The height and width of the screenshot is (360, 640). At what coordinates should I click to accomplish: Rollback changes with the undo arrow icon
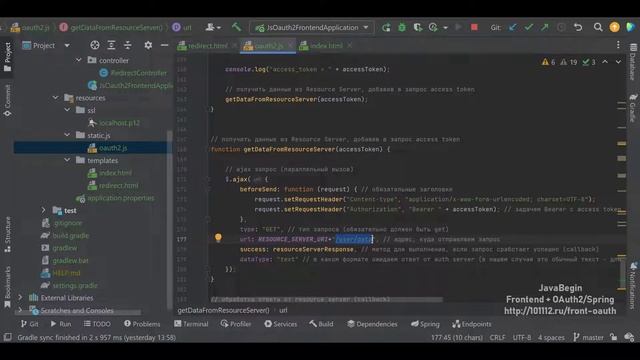pos(578,27)
